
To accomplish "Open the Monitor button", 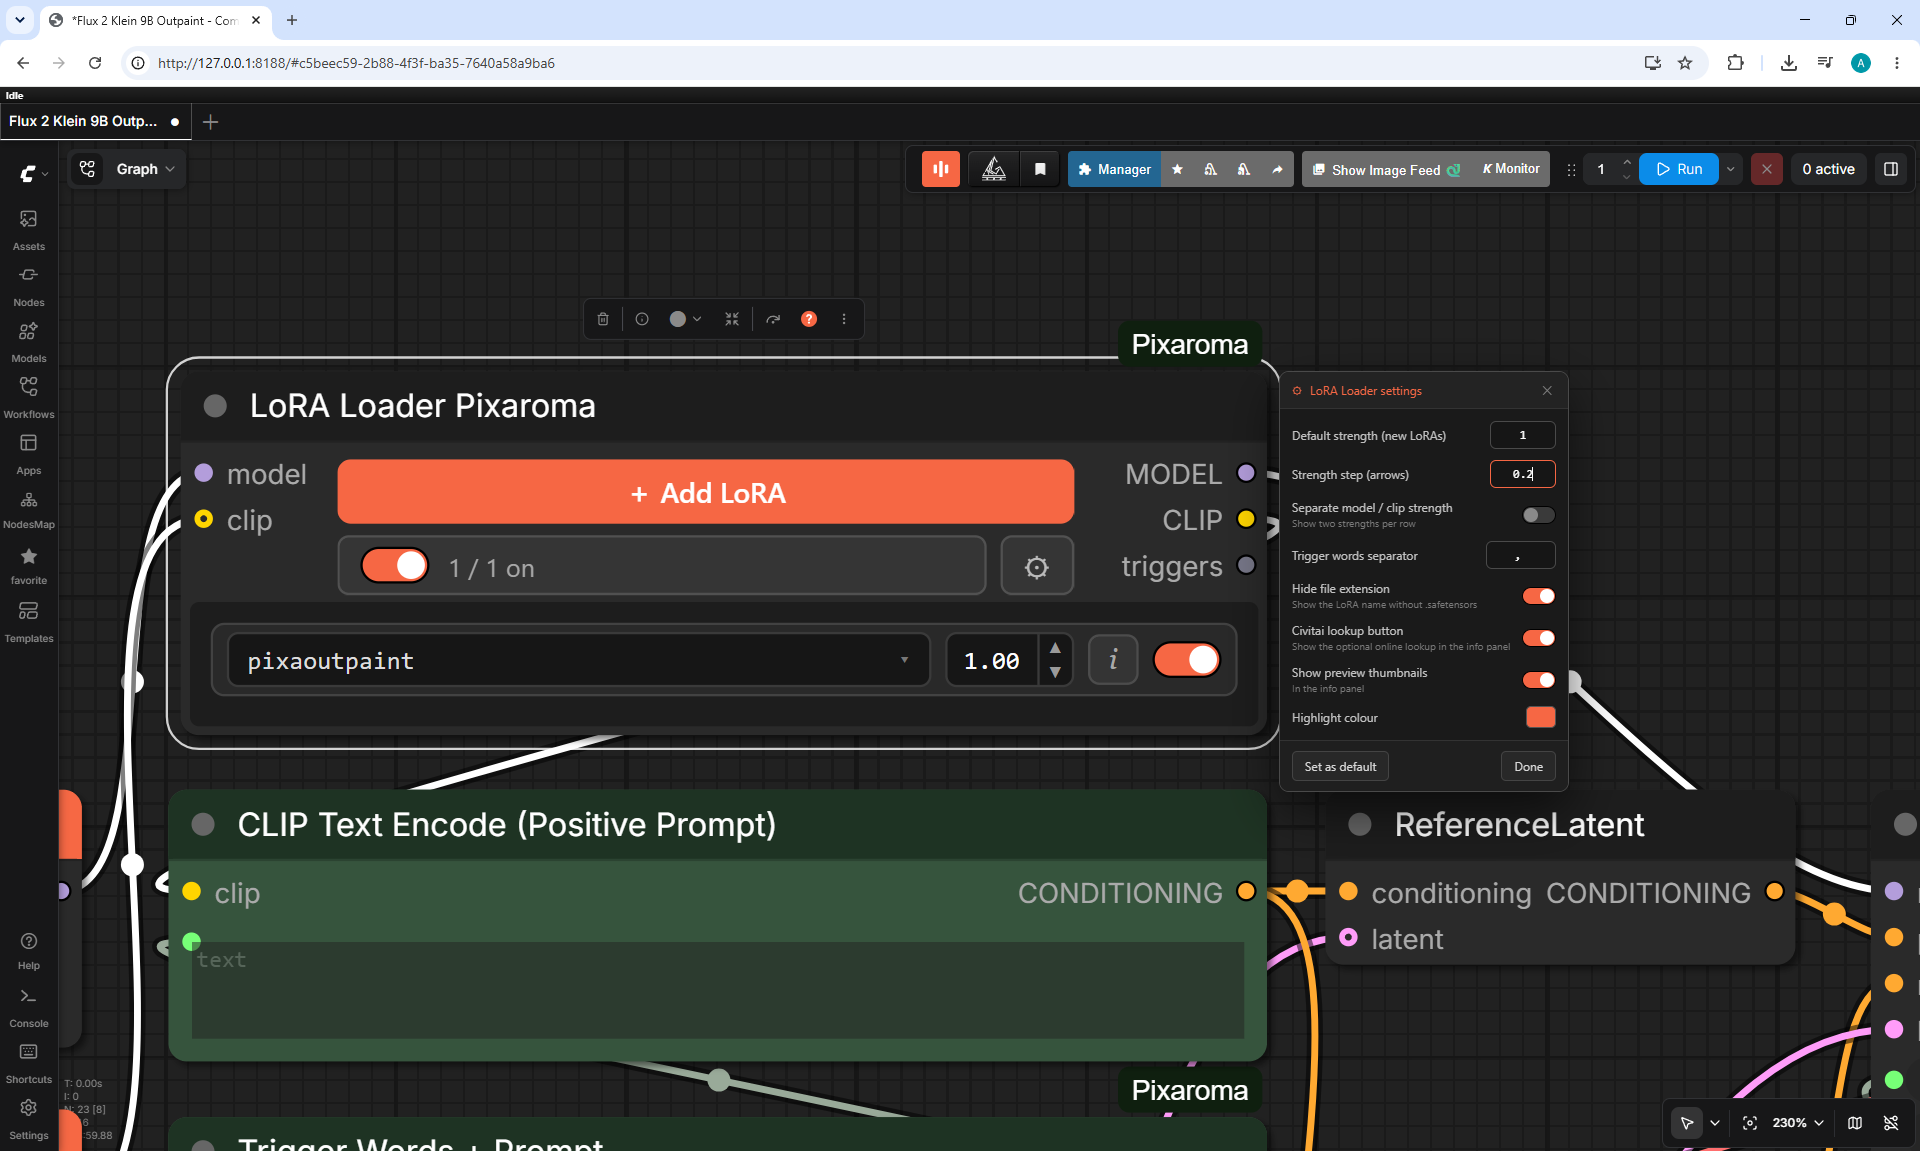I will 1511,169.
